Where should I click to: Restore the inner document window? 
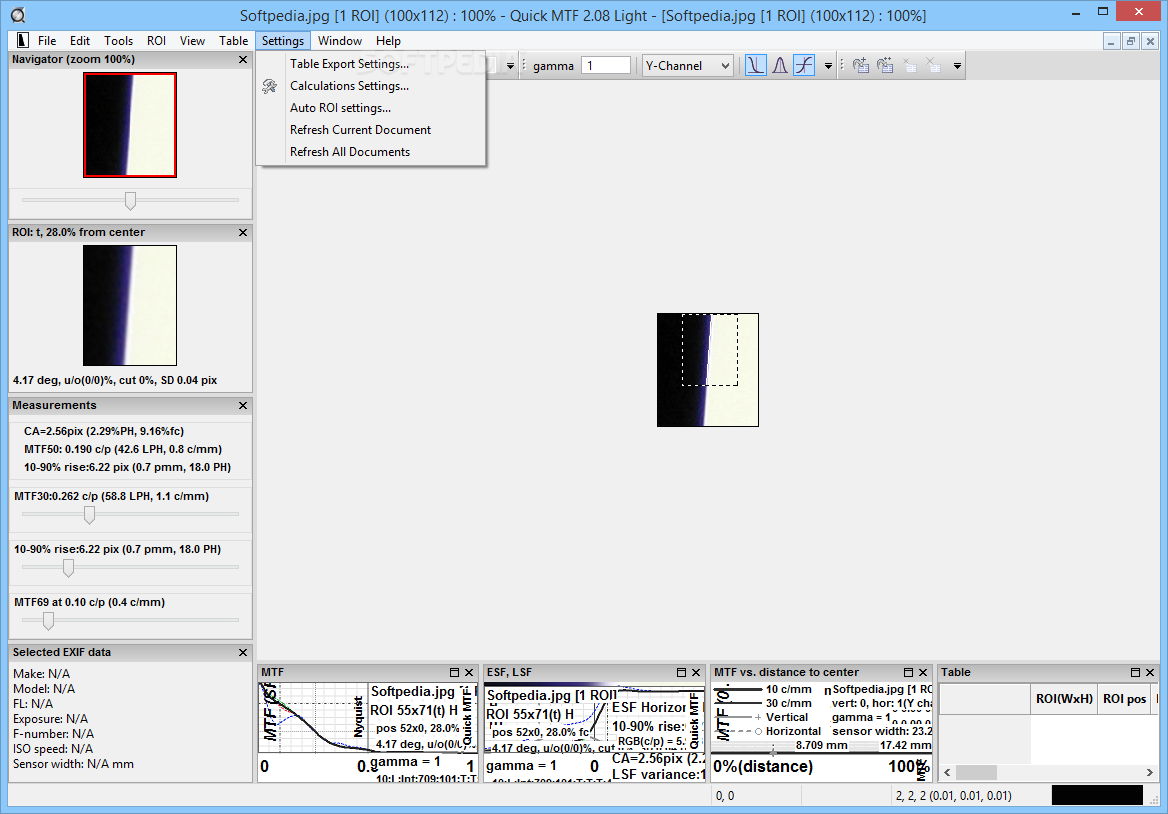click(x=1131, y=42)
